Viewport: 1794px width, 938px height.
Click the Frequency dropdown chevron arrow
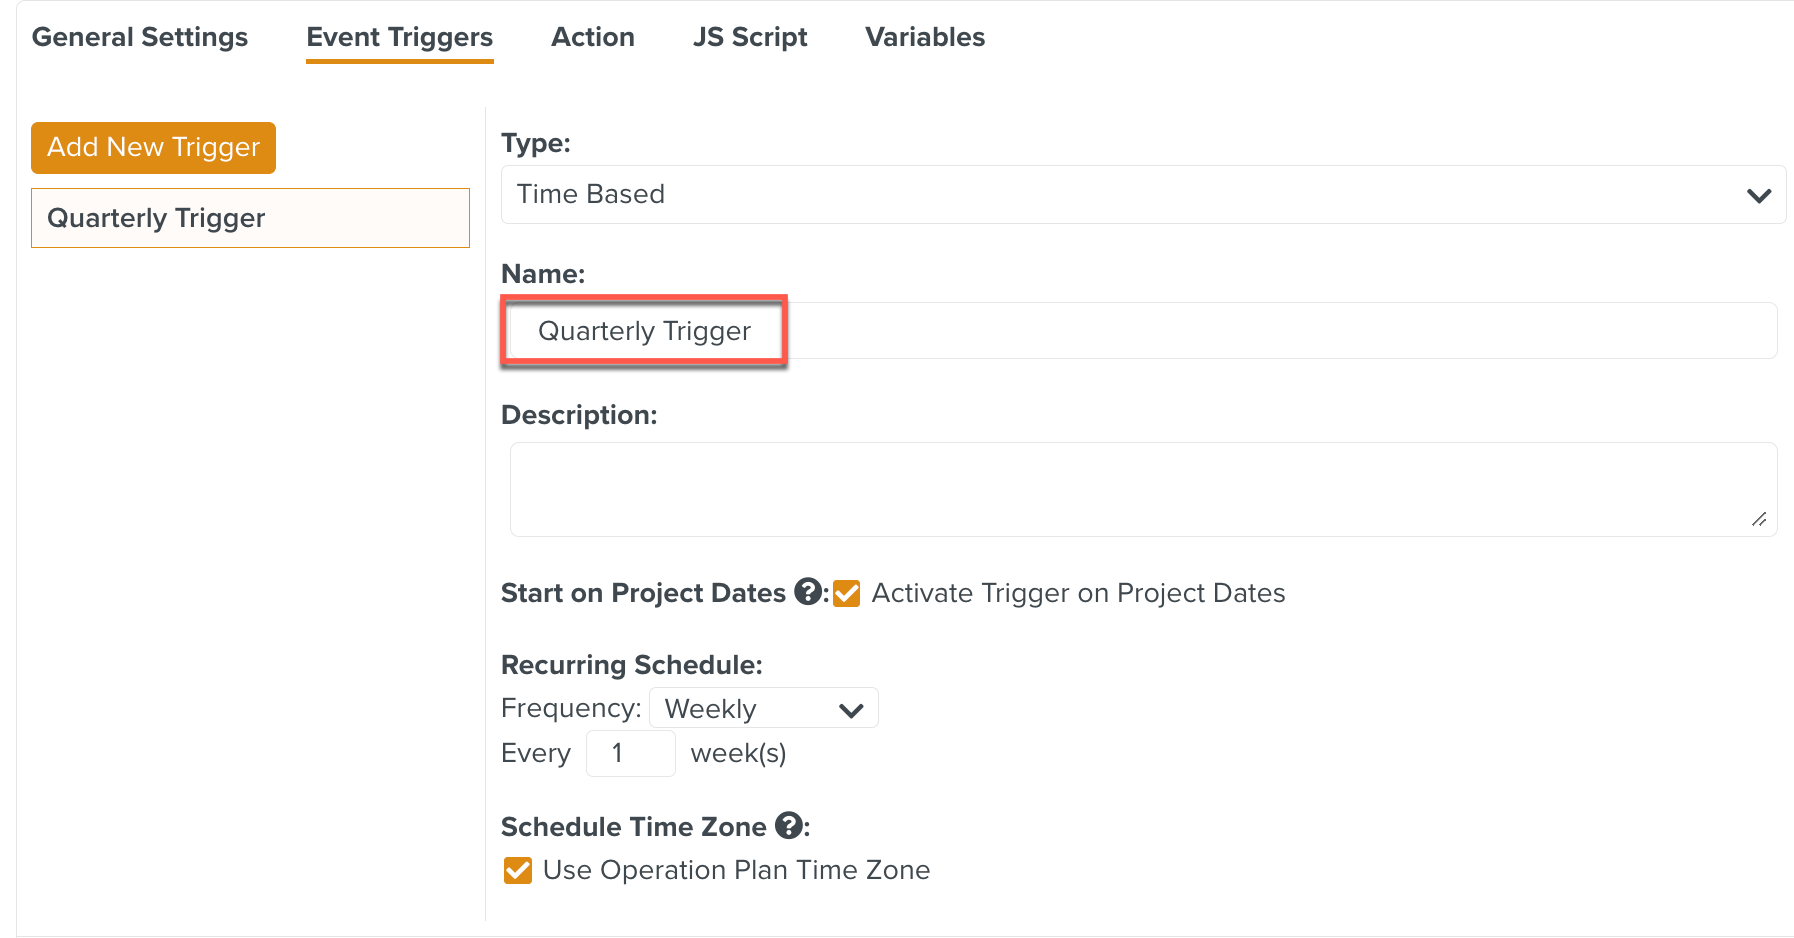click(851, 710)
